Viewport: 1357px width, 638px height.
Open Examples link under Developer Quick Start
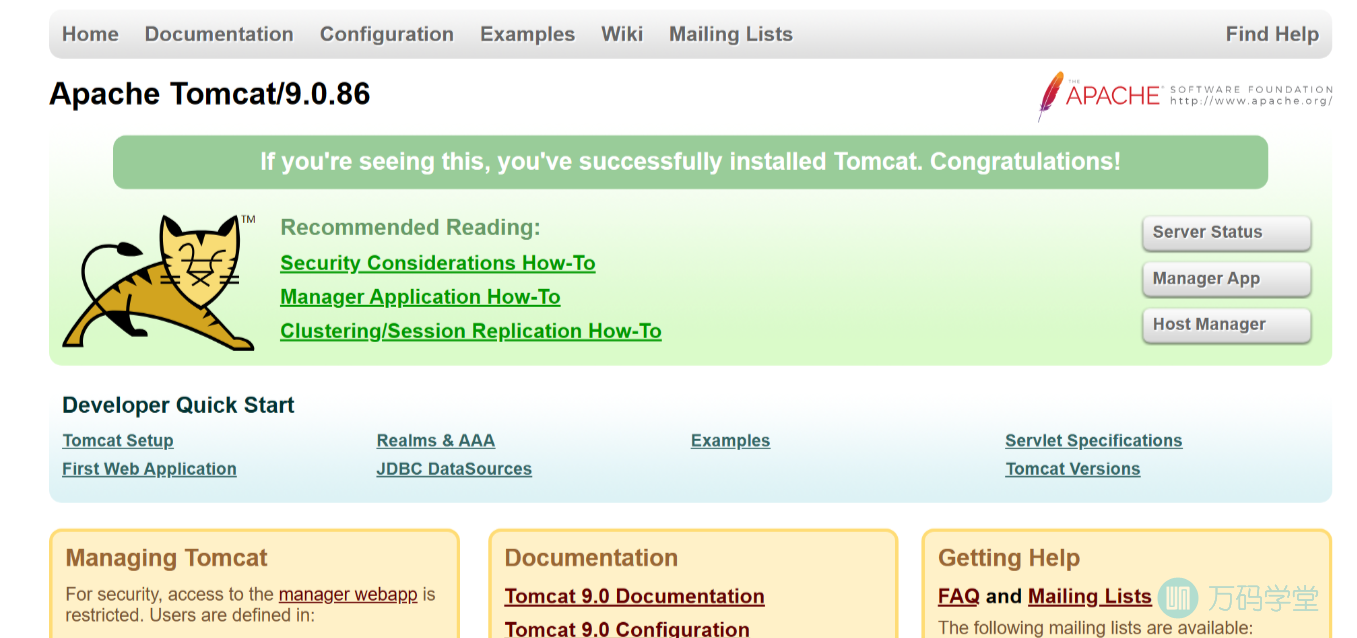730,441
